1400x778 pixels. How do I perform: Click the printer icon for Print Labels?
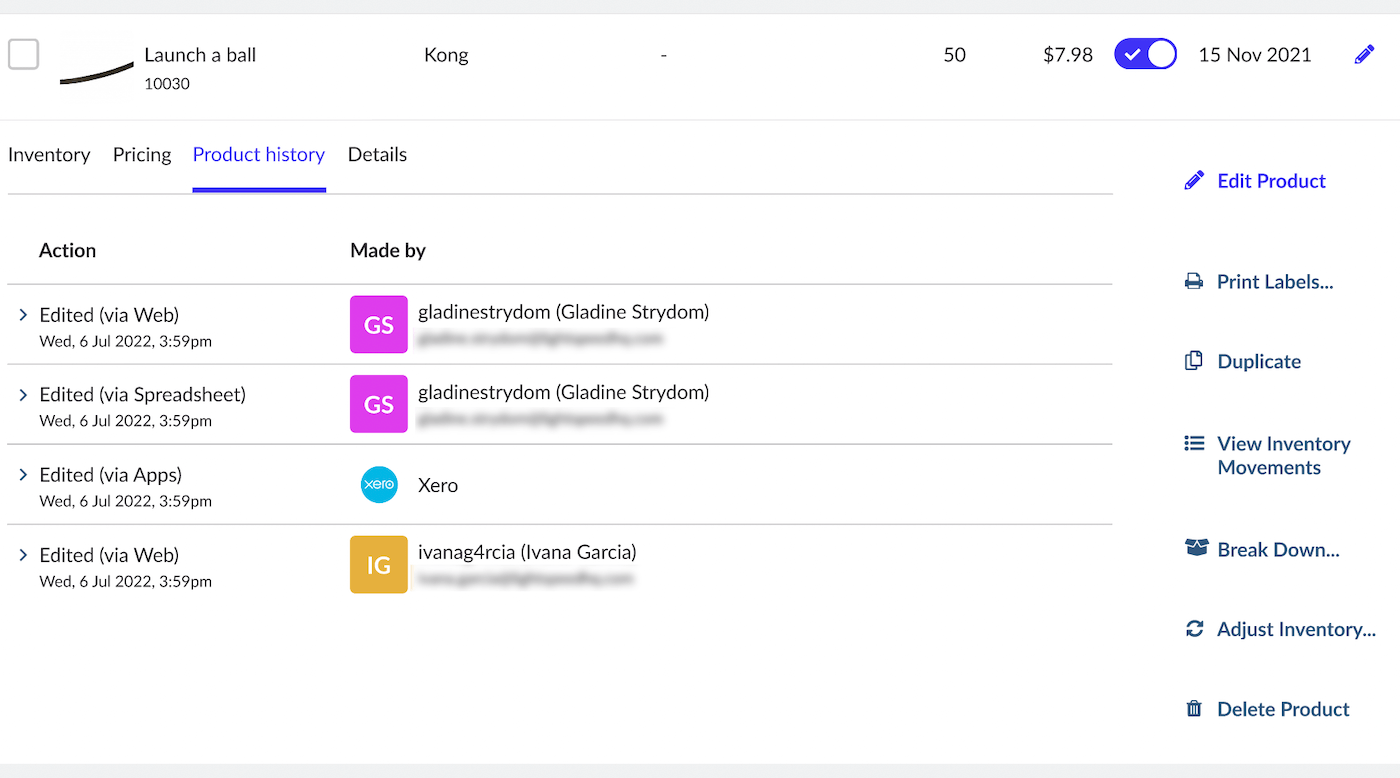click(1194, 282)
